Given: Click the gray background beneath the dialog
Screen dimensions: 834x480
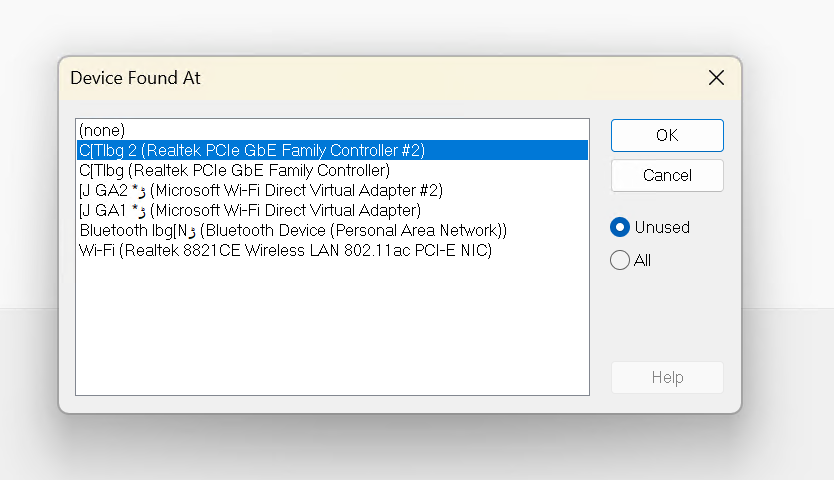Looking at the screenshot, I should (x=400, y=450).
